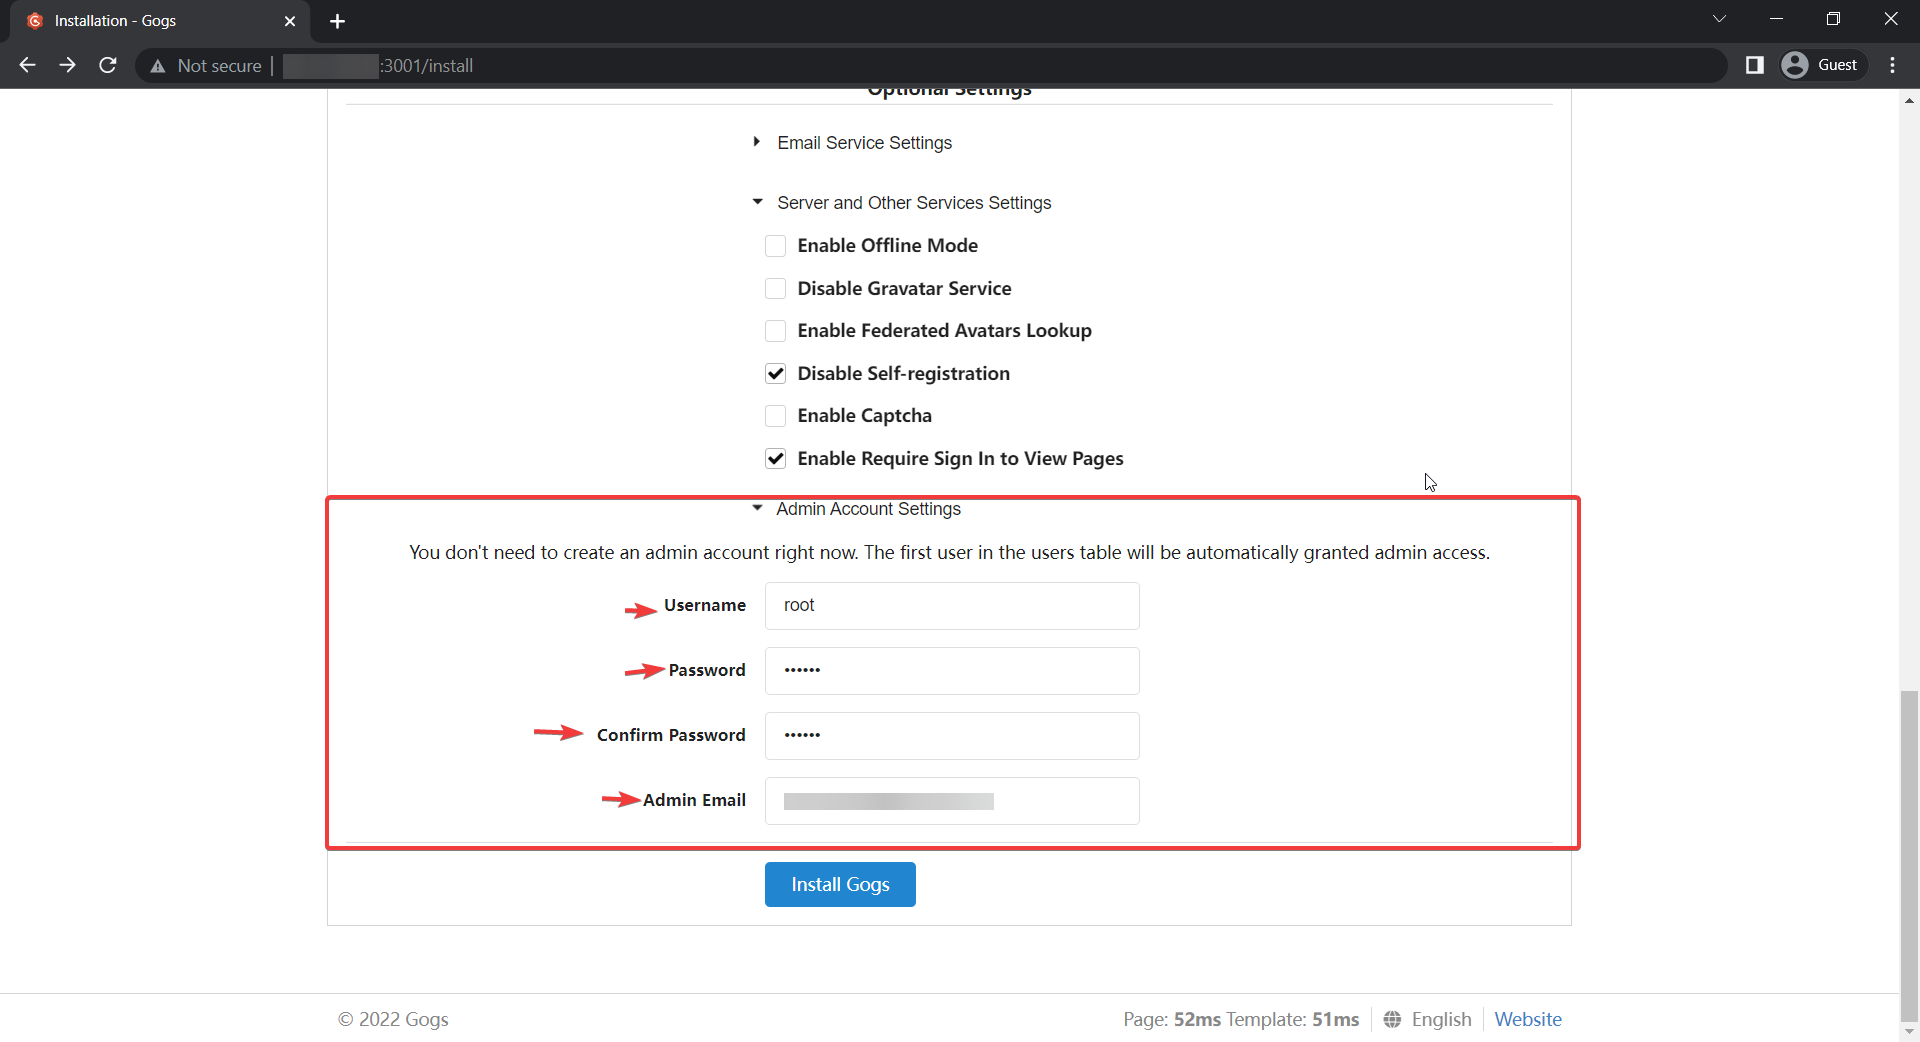Click the Password input field

(952, 671)
